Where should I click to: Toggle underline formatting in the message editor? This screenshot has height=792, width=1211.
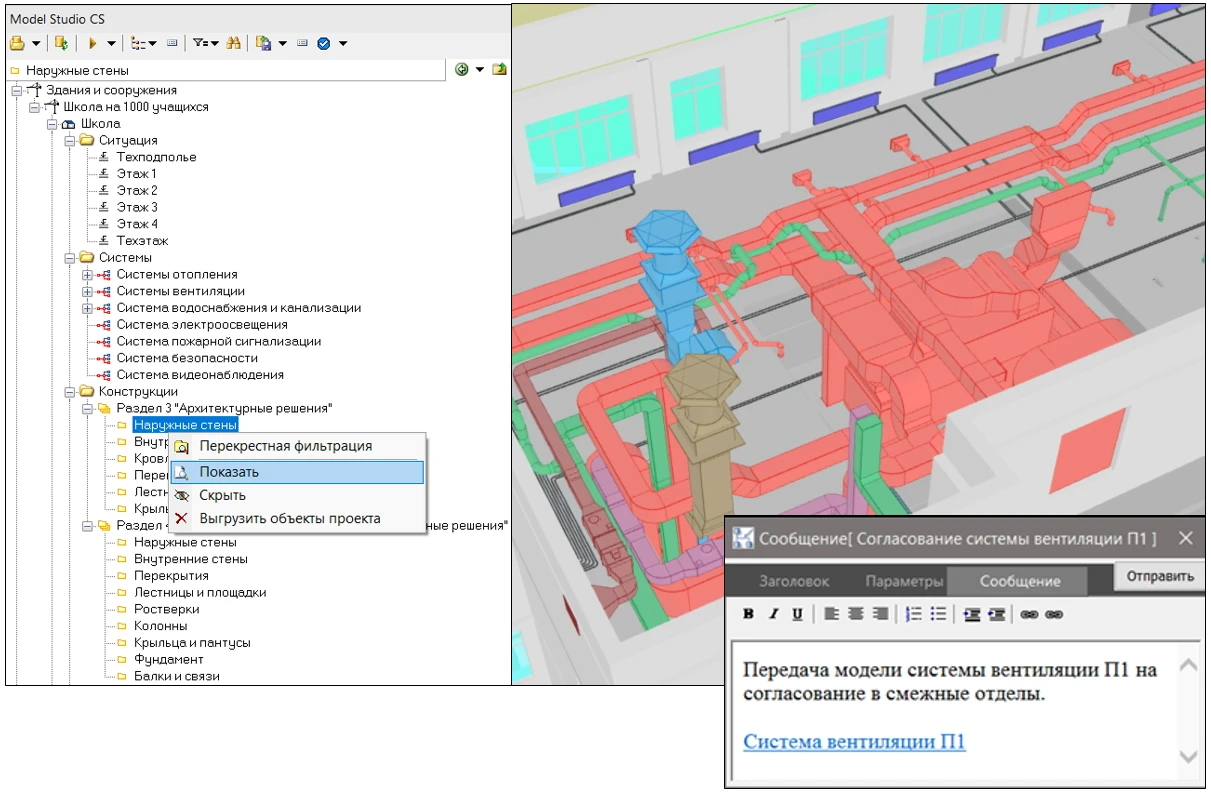pyautogui.click(x=797, y=615)
